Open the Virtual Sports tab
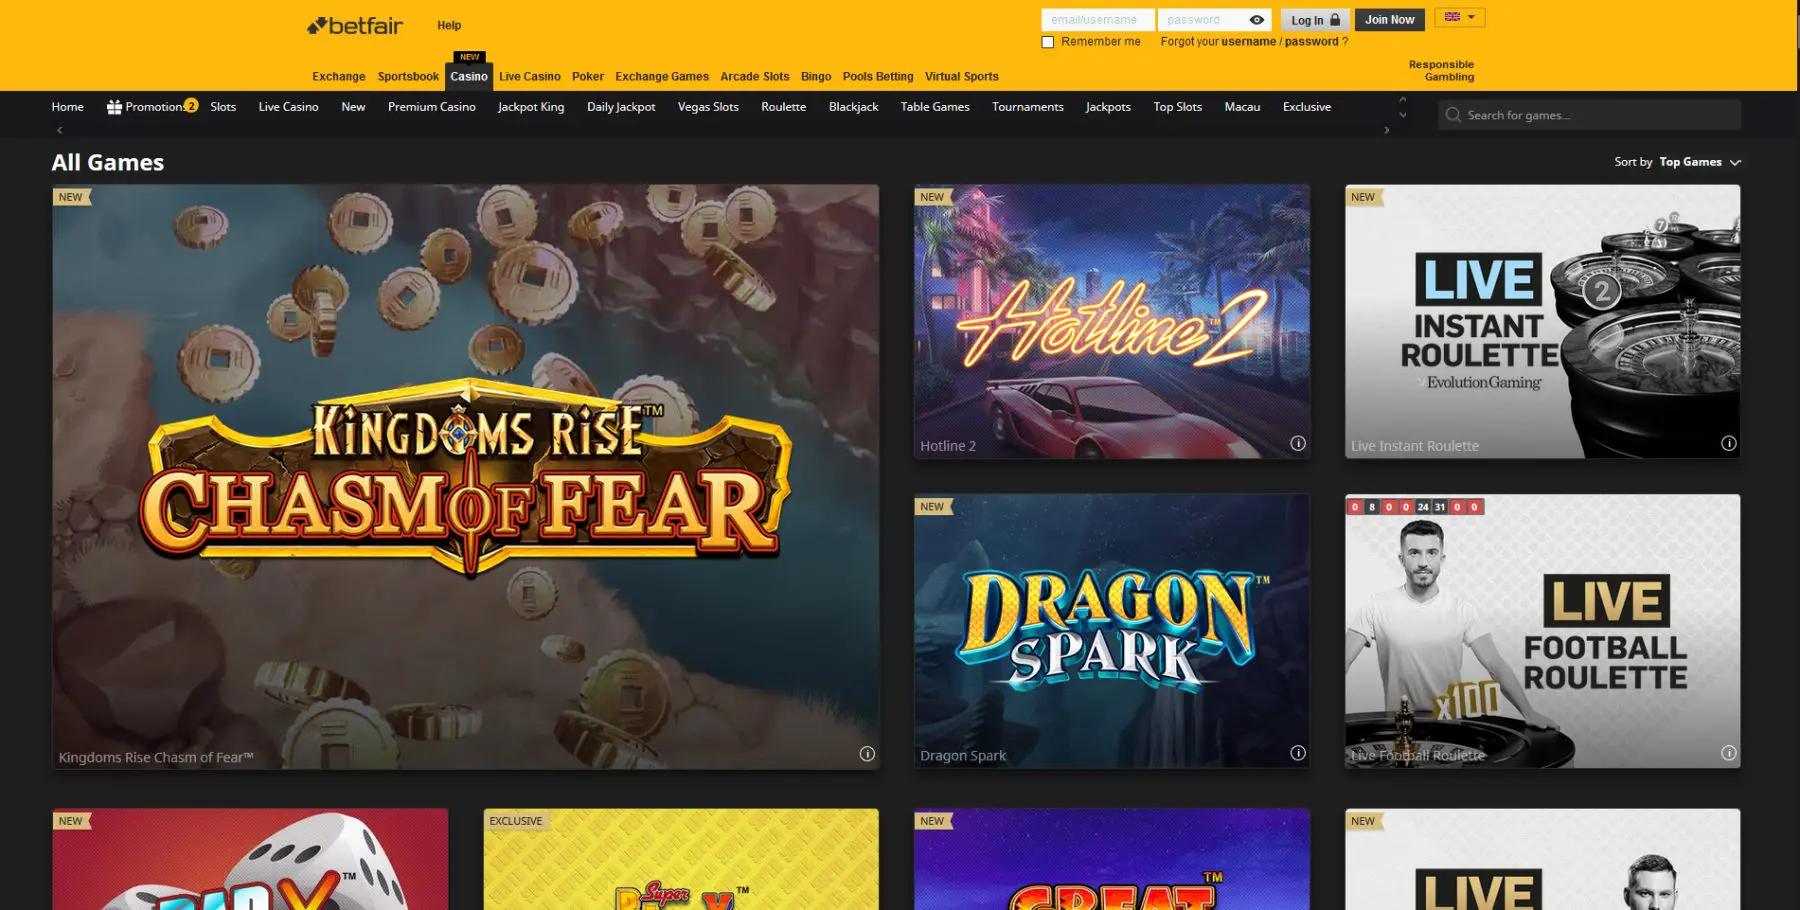 [x=962, y=77]
